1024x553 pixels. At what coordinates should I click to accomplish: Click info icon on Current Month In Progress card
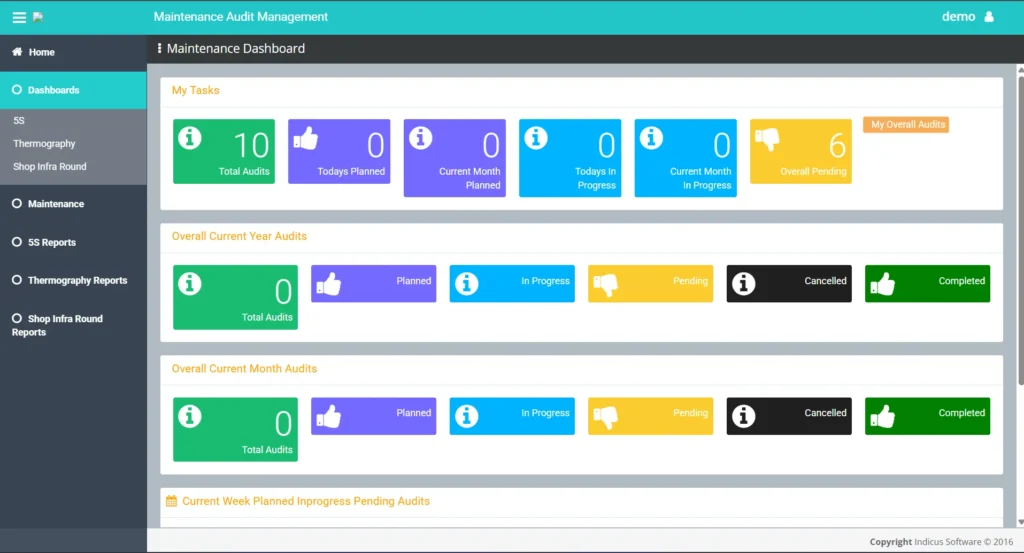pyautogui.click(x=652, y=138)
